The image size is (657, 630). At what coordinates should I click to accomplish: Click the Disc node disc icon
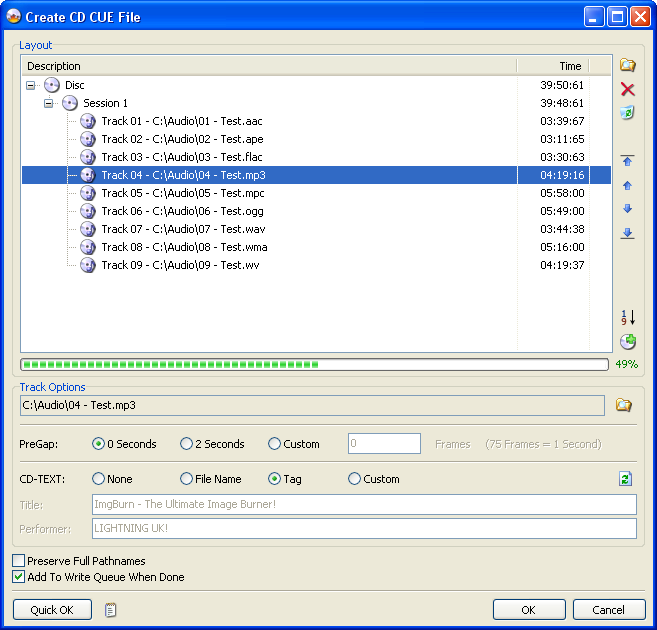click(x=52, y=85)
